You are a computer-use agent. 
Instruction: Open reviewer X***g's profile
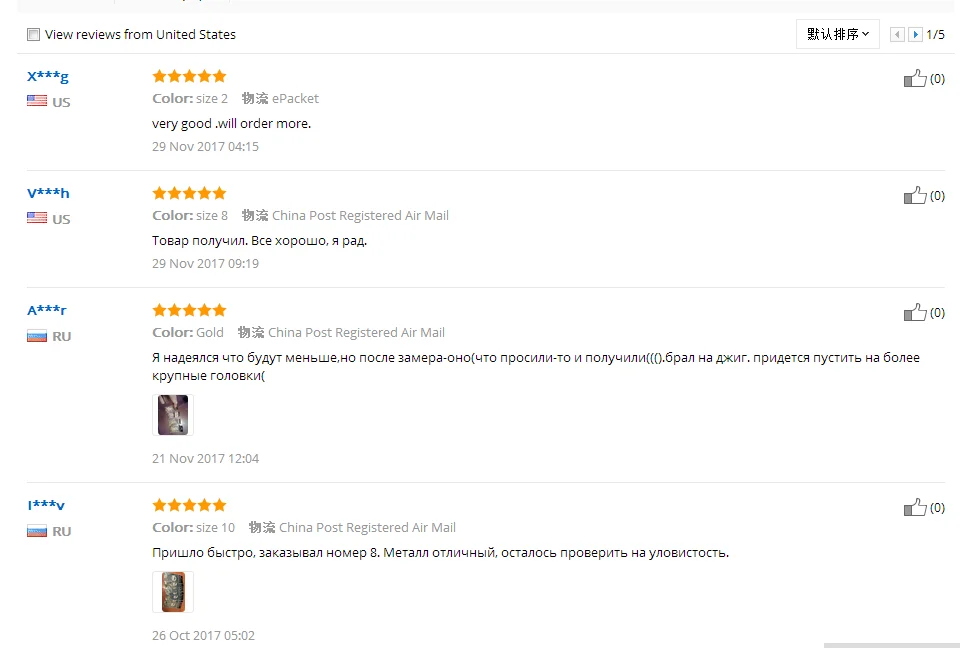pyautogui.click(x=48, y=76)
